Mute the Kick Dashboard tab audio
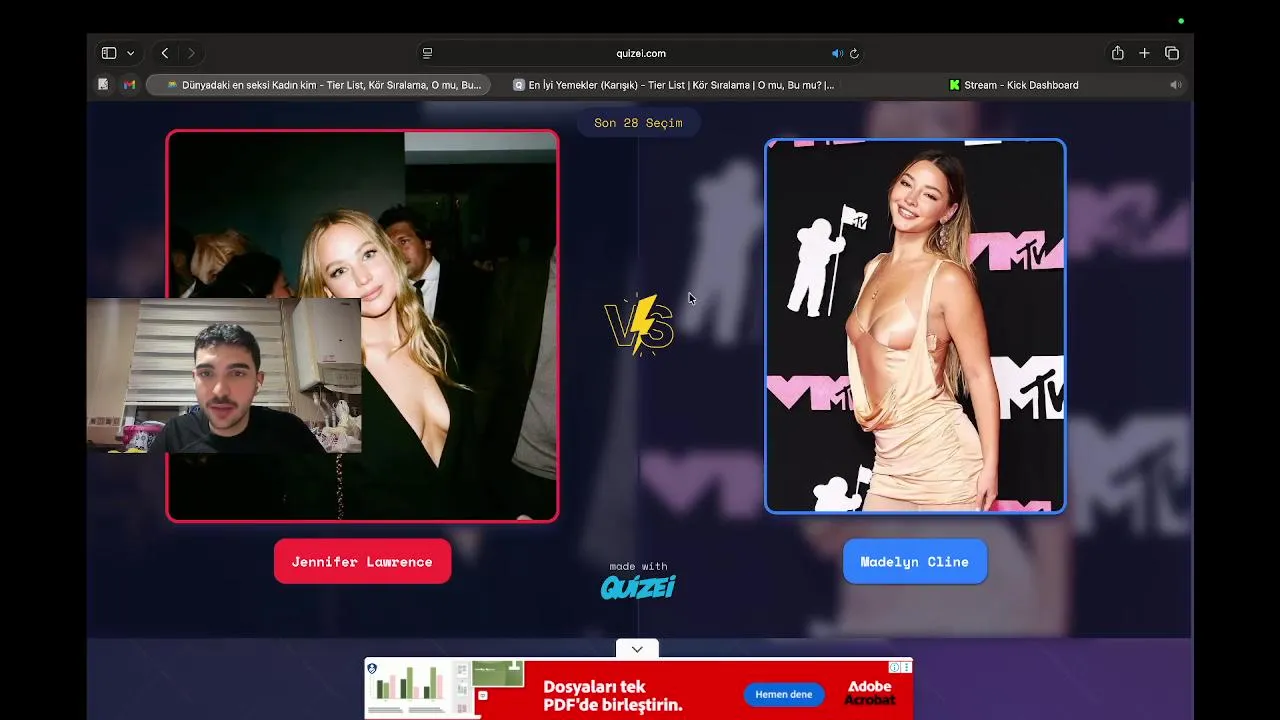 pyautogui.click(x=1176, y=85)
